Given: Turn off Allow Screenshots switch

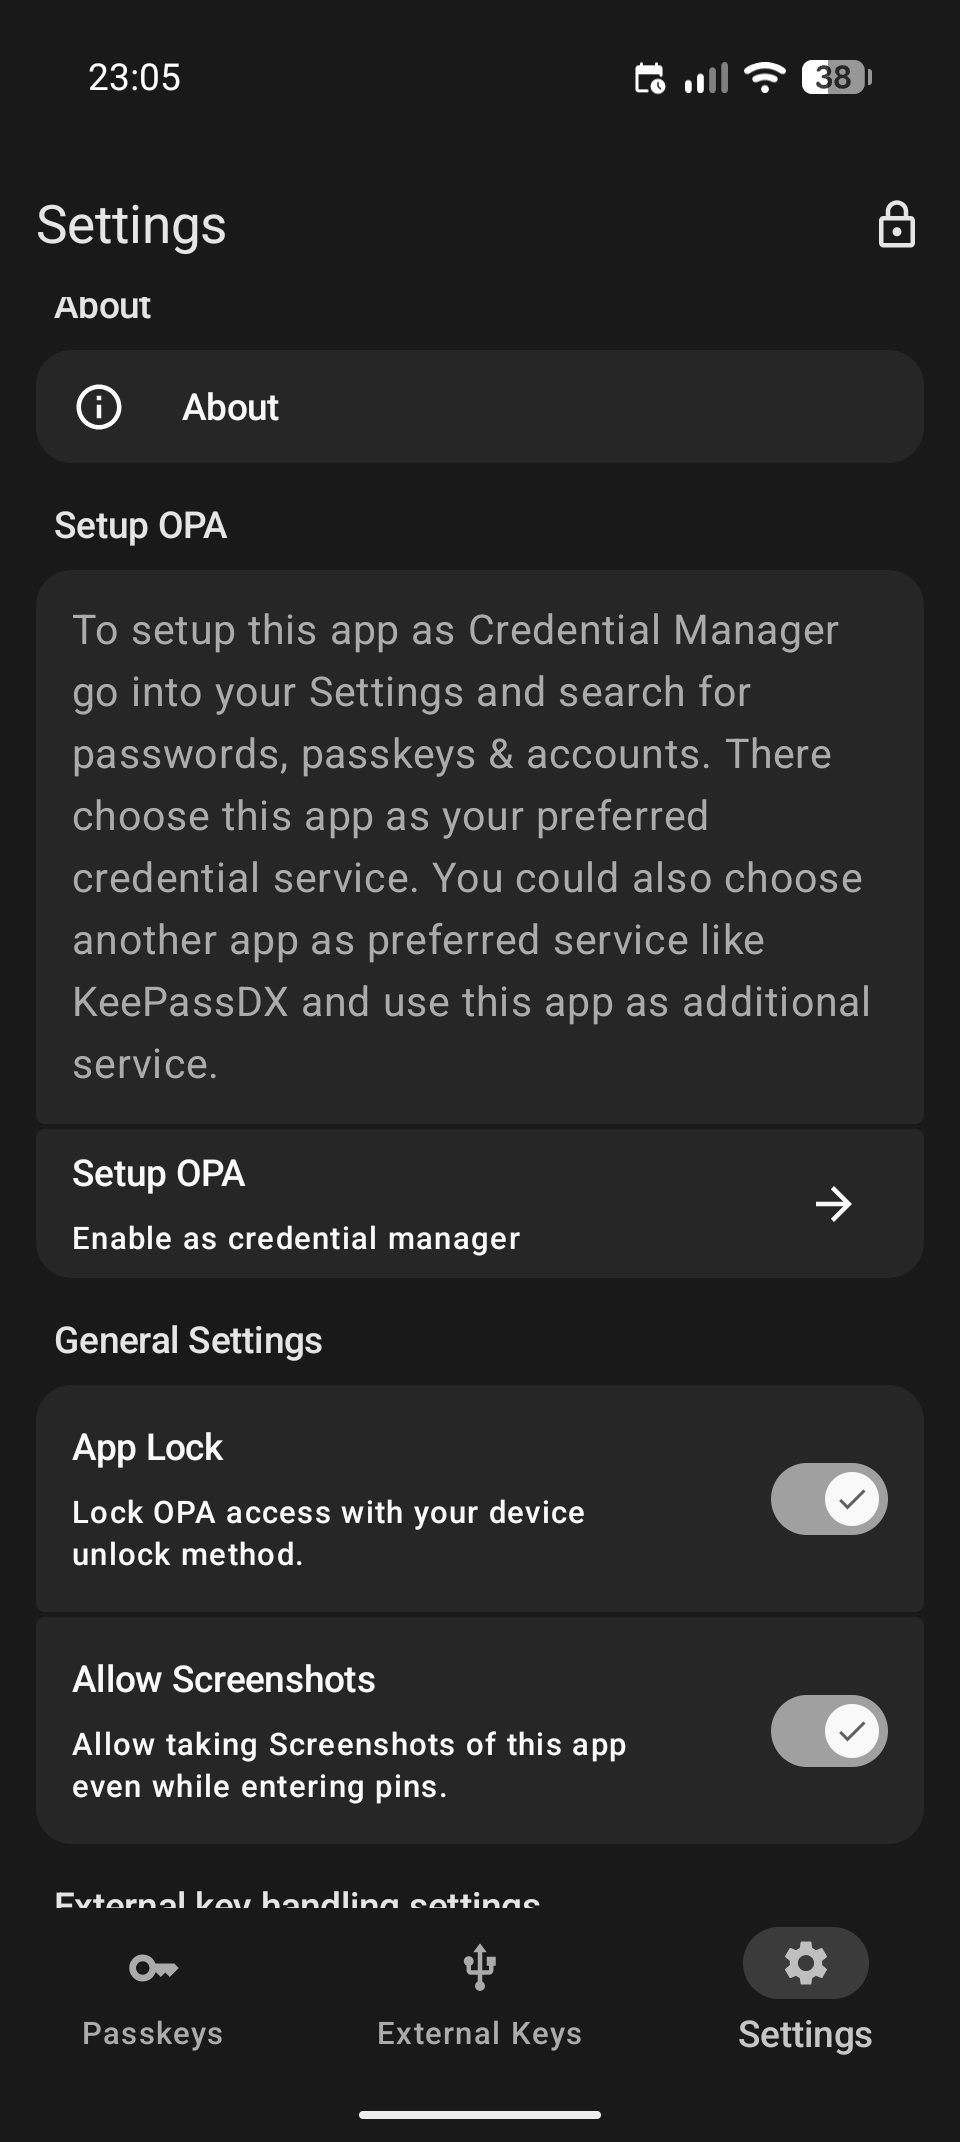Looking at the screenshot, I should (828, 1731).
